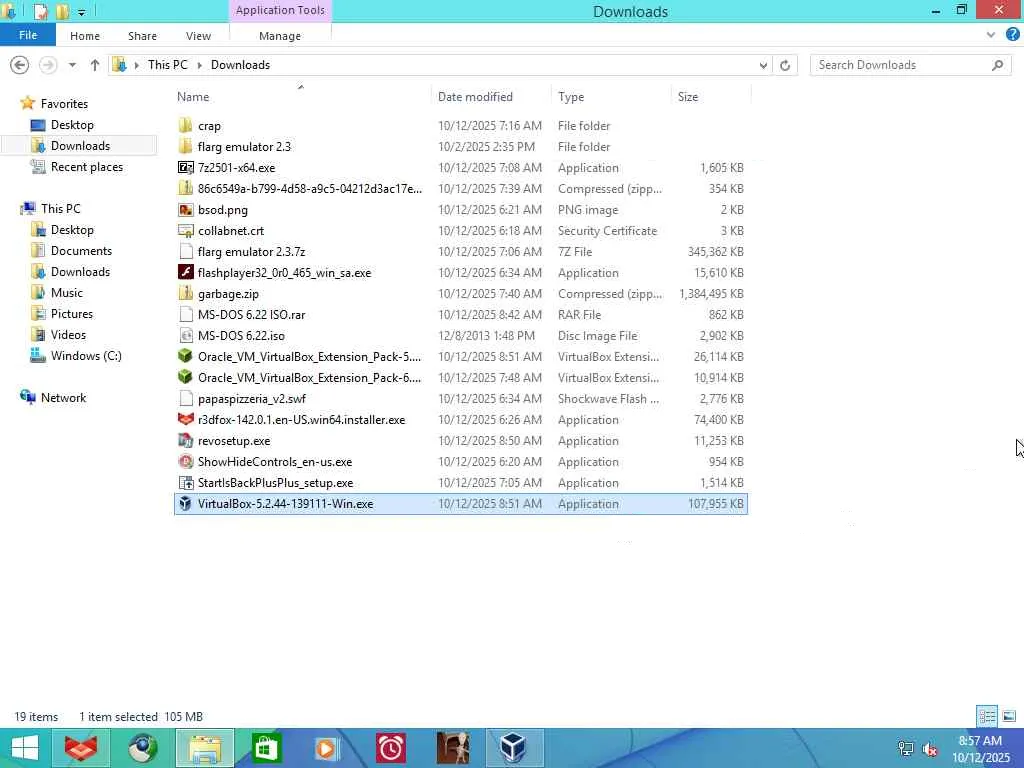1024x768 pixels.
Task: Open the quick access toolbar dropdown
Action: coord(82,12)
